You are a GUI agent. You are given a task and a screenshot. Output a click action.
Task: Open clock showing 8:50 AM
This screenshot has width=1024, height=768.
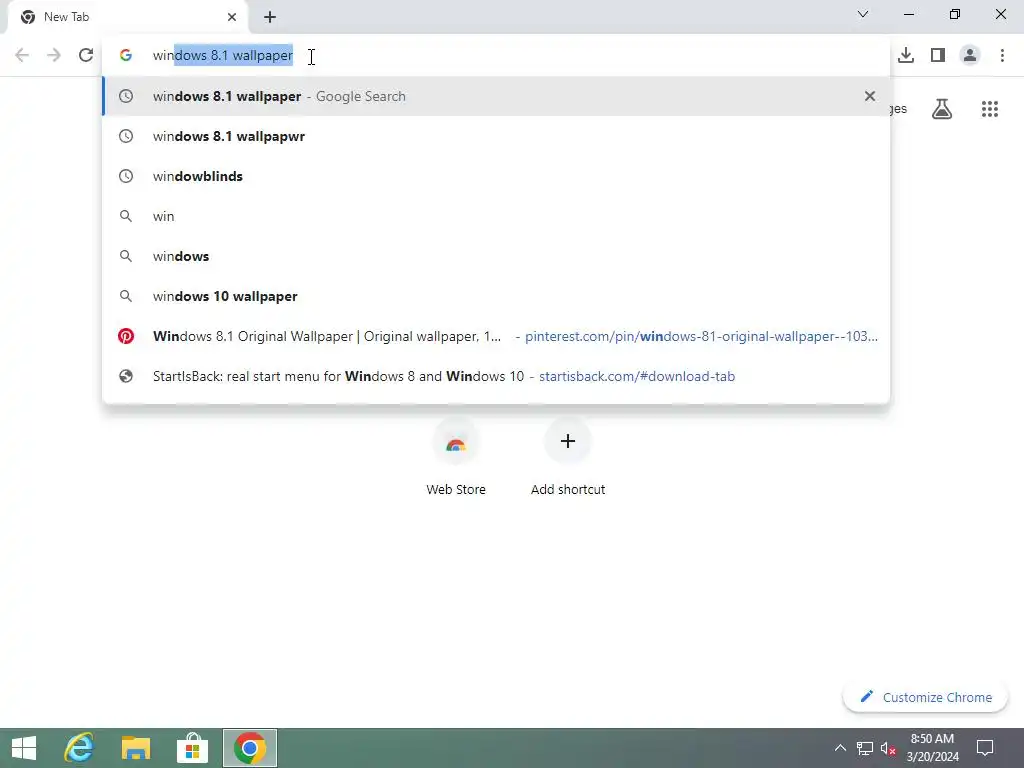[933, 748]
